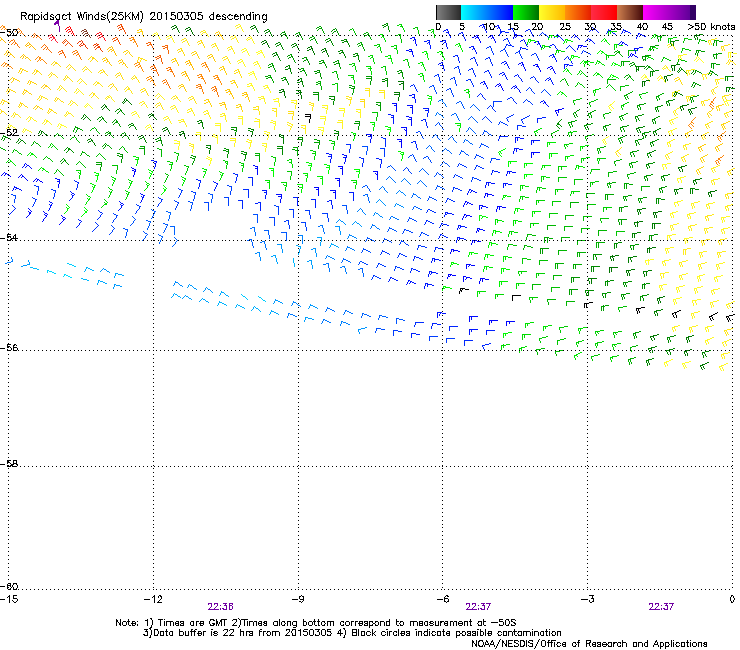Click the 'NOAA/NESDIS/Office of Research and Applications' credit
This screenshot has width=740, height=650.
point(589,644)
